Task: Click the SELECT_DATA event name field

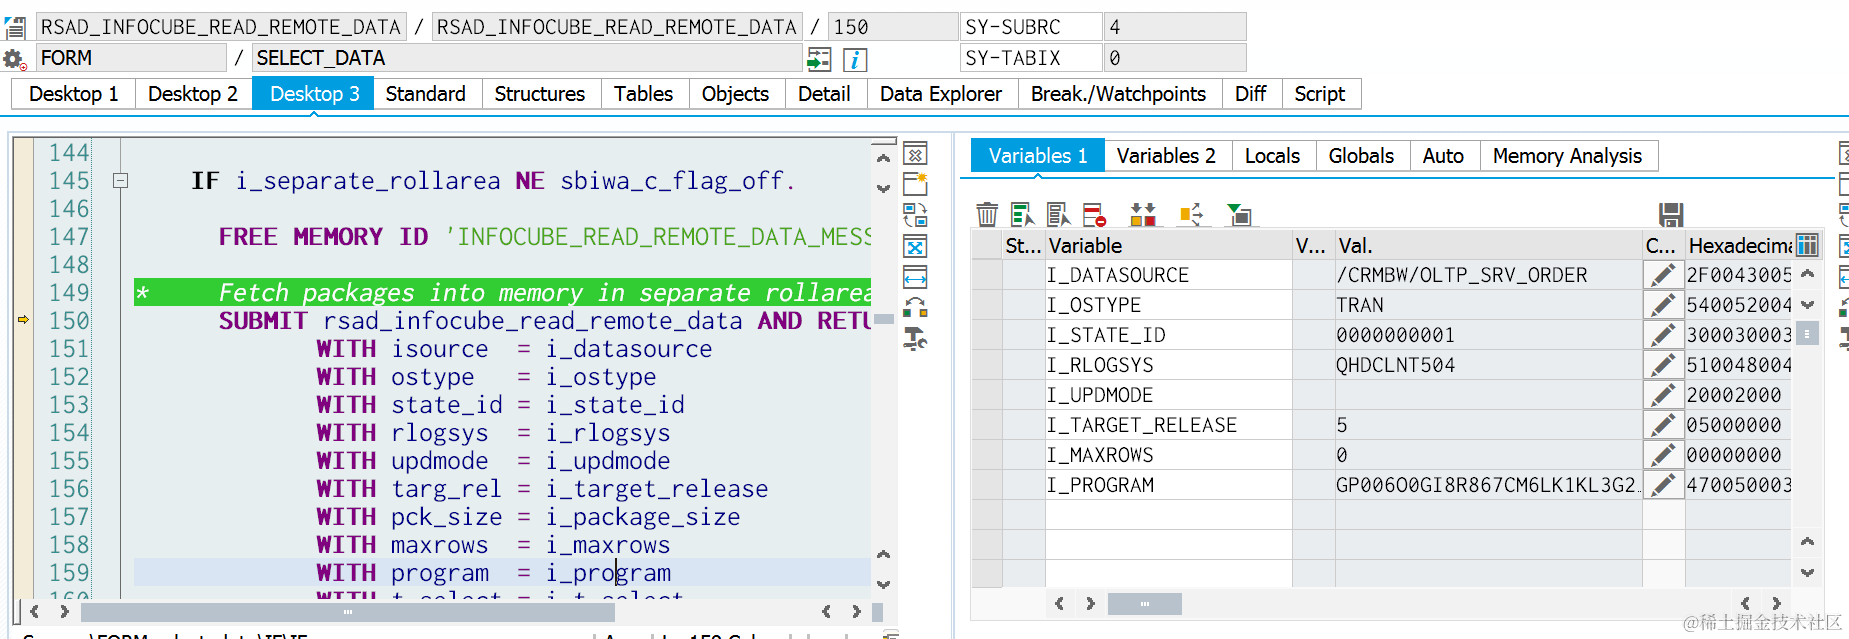Action: [x=527, y=58]
